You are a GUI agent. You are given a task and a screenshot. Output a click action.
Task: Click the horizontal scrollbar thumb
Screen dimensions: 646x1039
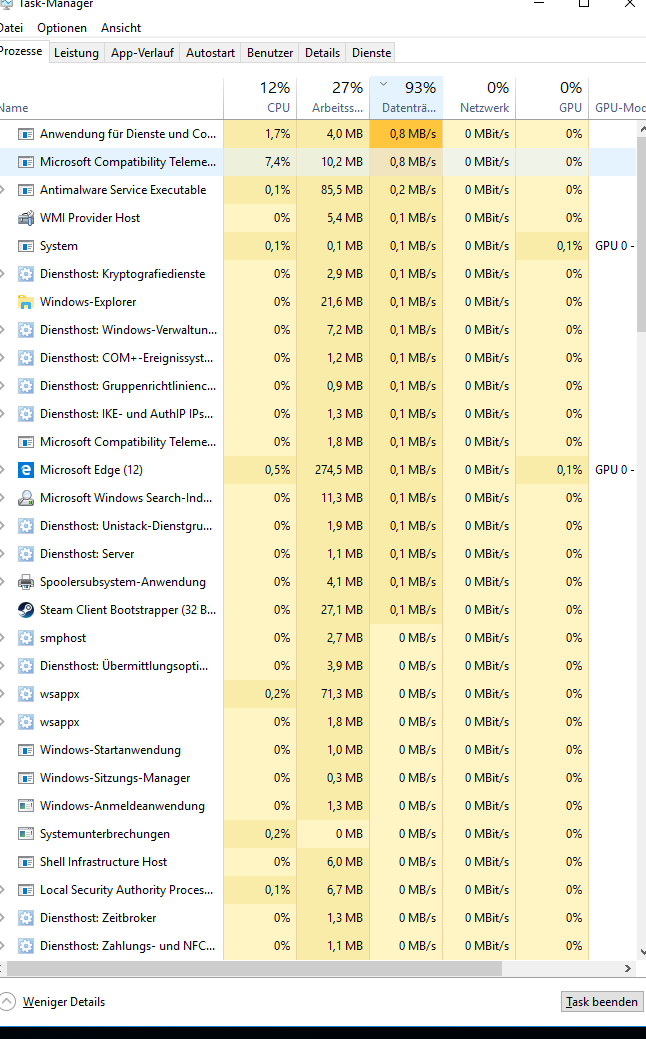(254, 968)
